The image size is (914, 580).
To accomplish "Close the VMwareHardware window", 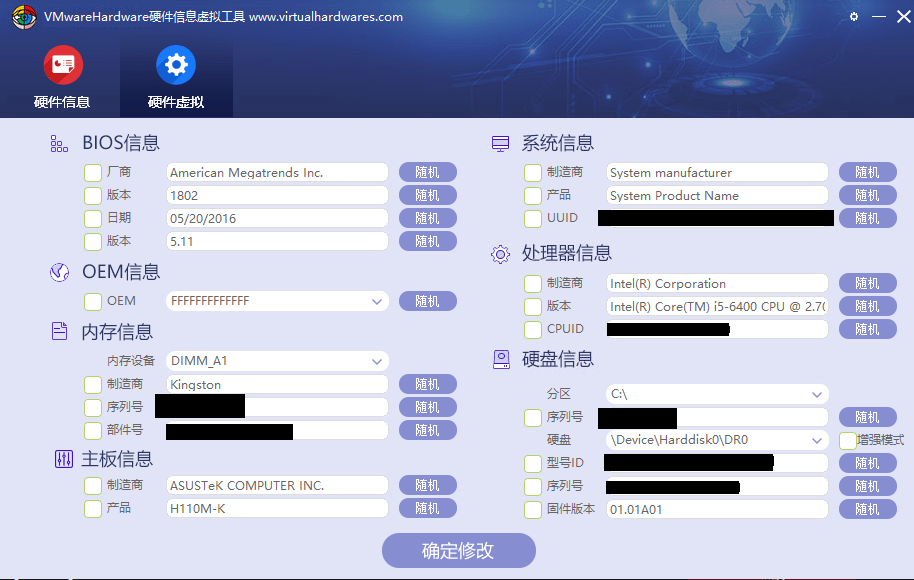I will coord(904,17).
